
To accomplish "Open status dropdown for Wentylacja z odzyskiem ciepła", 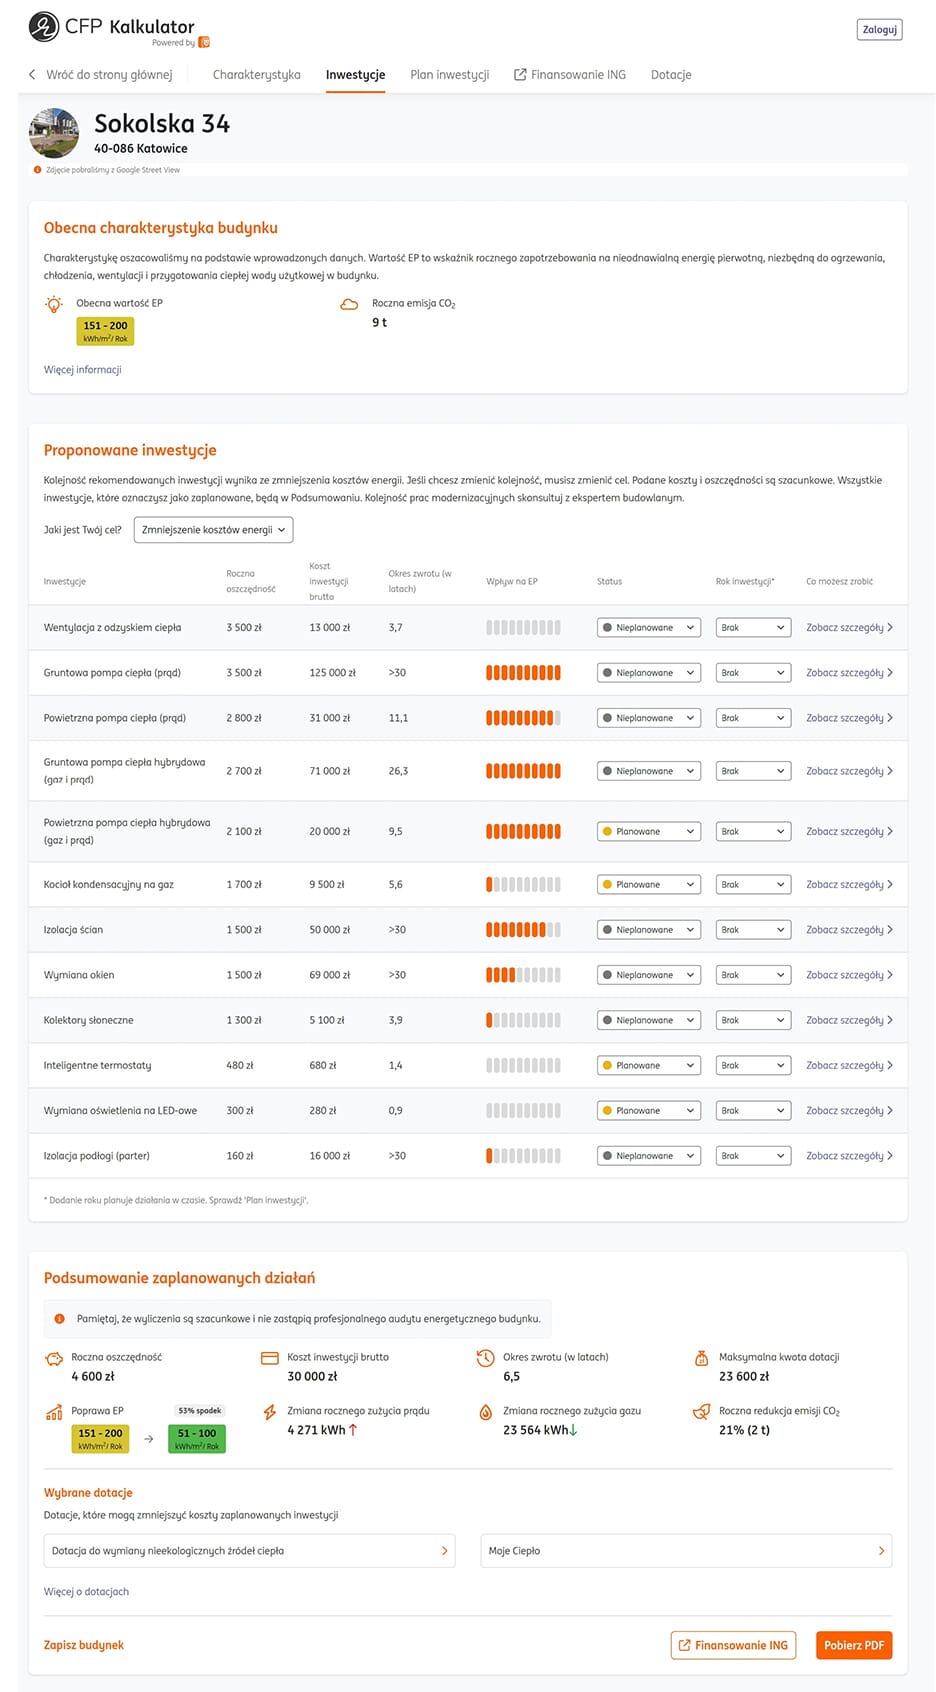I will [x=648, y=628].
